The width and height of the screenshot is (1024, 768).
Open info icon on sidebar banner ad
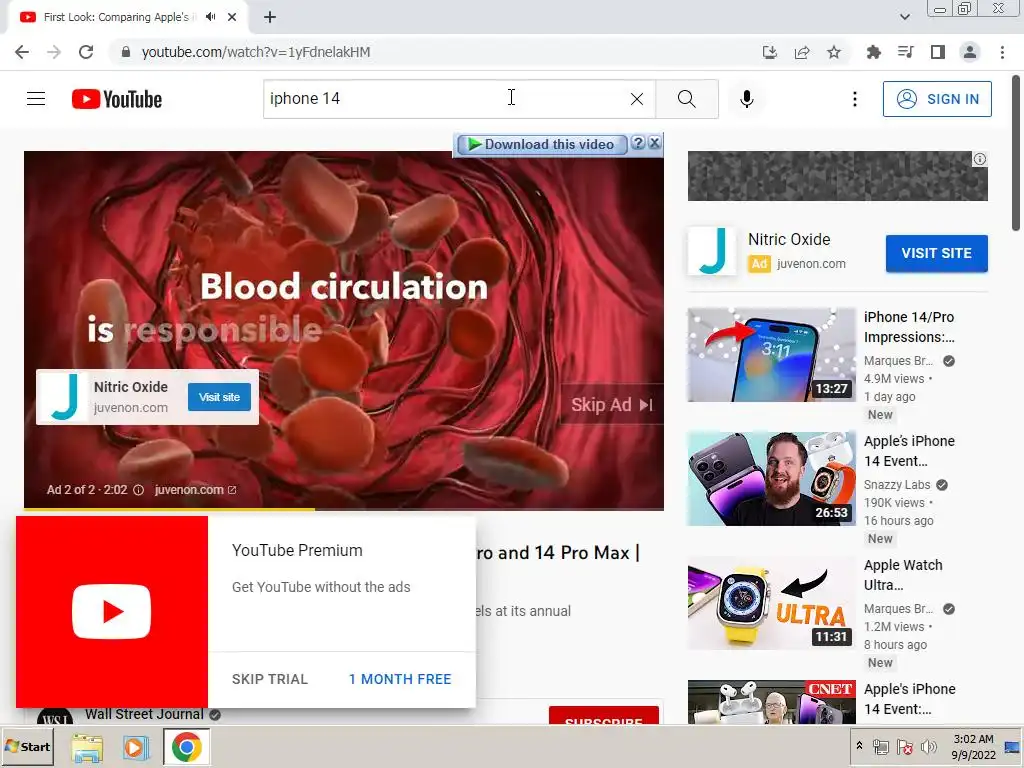(980, 159)
